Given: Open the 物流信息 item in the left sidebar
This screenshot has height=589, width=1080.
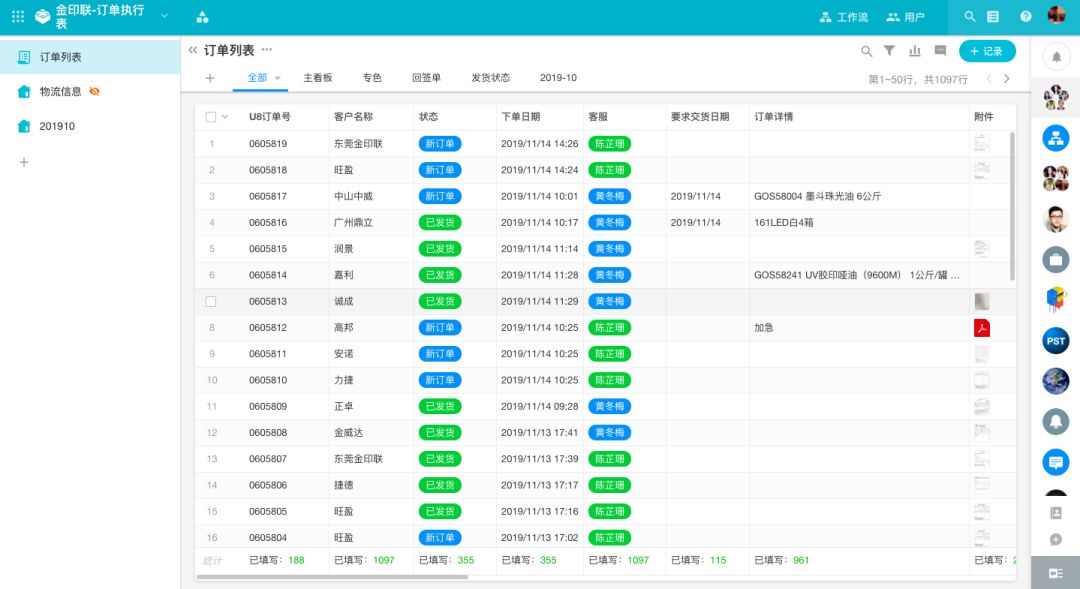Looking at the screenshot, I should (x=60, y=91).
